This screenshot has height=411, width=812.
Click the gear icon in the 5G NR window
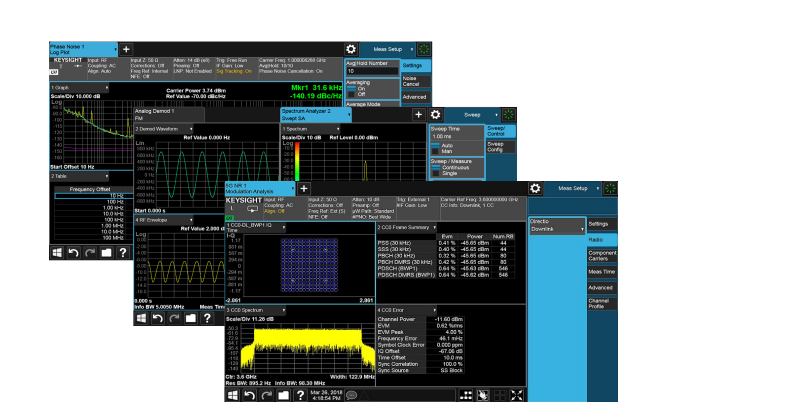537,188
